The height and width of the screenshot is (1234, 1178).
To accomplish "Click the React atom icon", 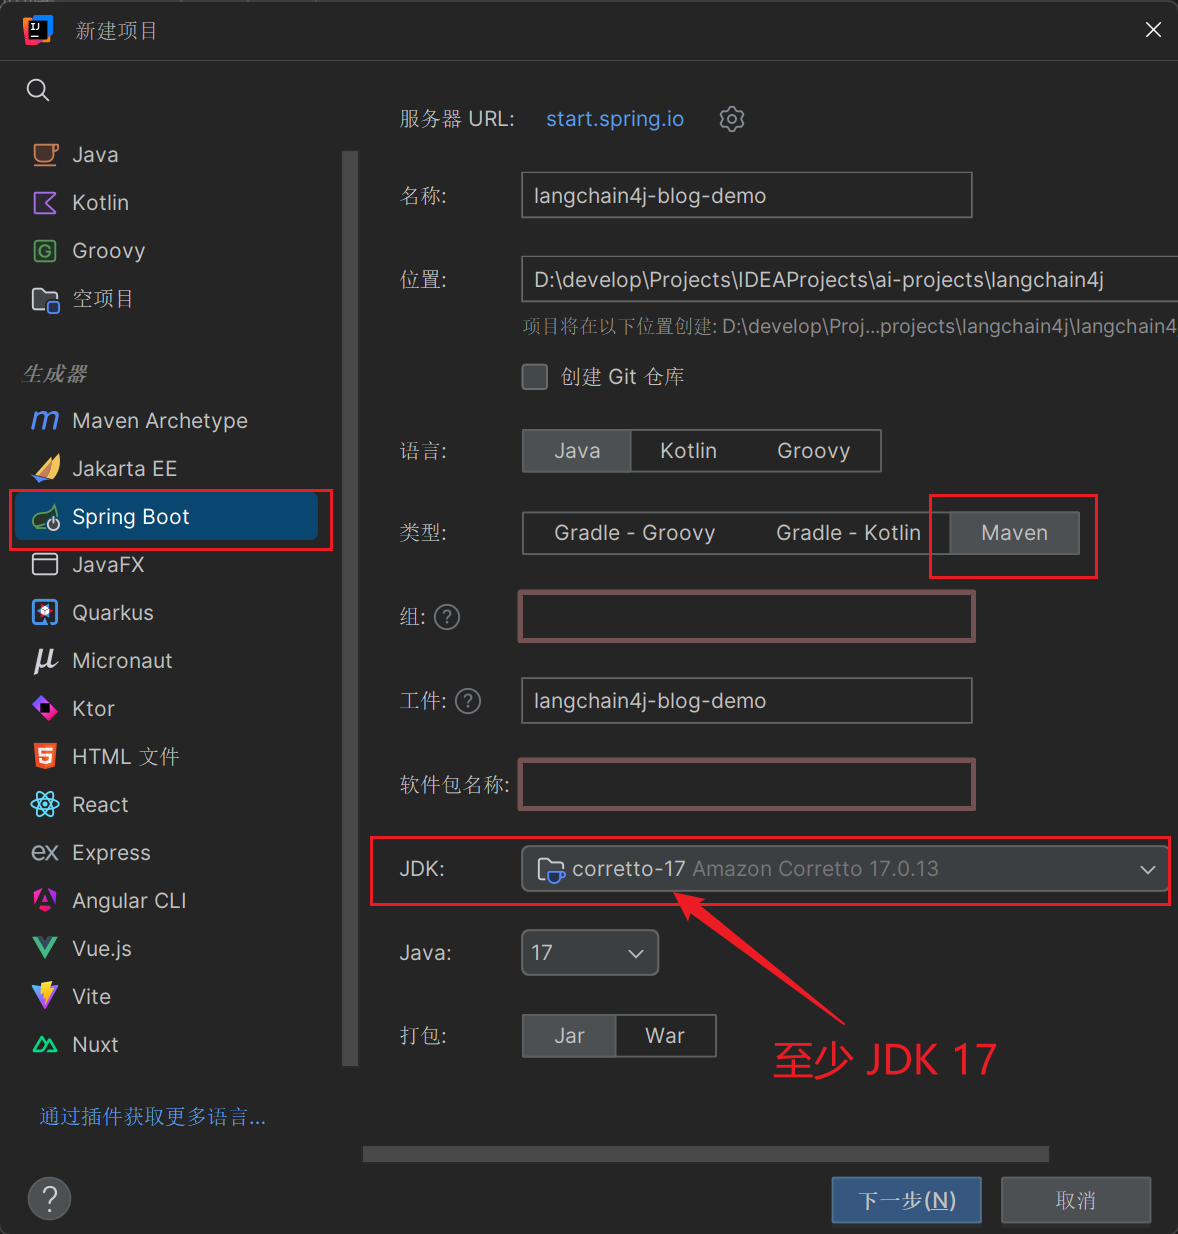I will click(45, 804).
